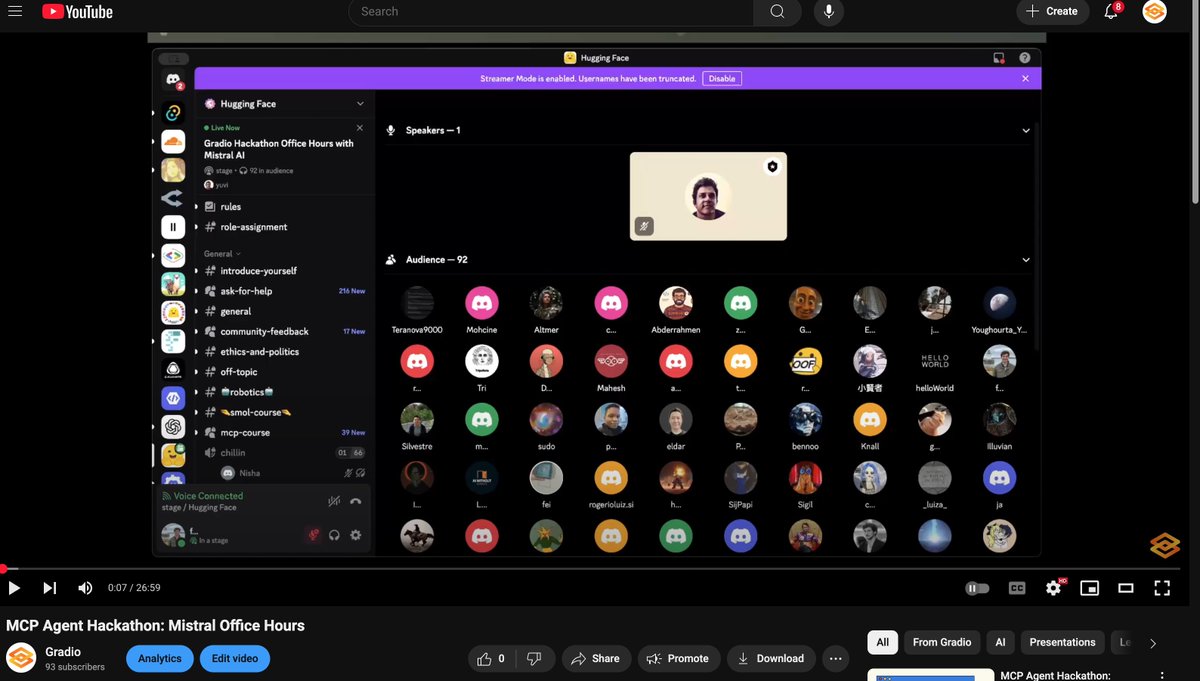Download the video
Viewport: 1200px width, 681px height.
[770, 658]
